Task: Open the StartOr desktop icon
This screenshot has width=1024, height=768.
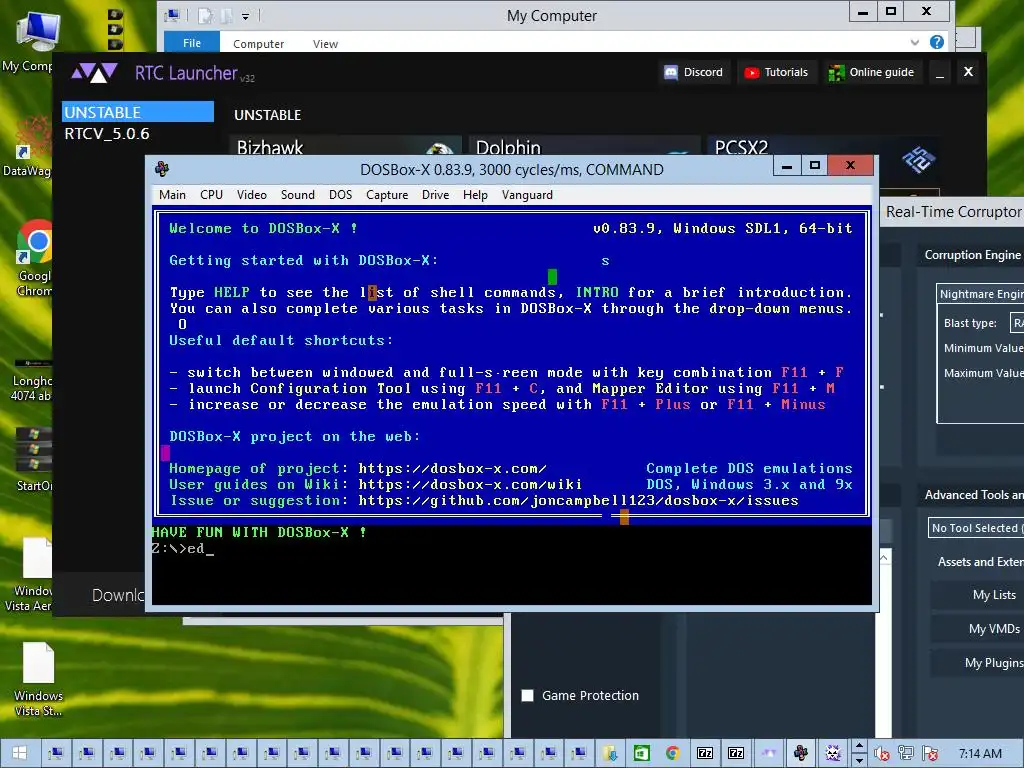Action: point(33,459)
